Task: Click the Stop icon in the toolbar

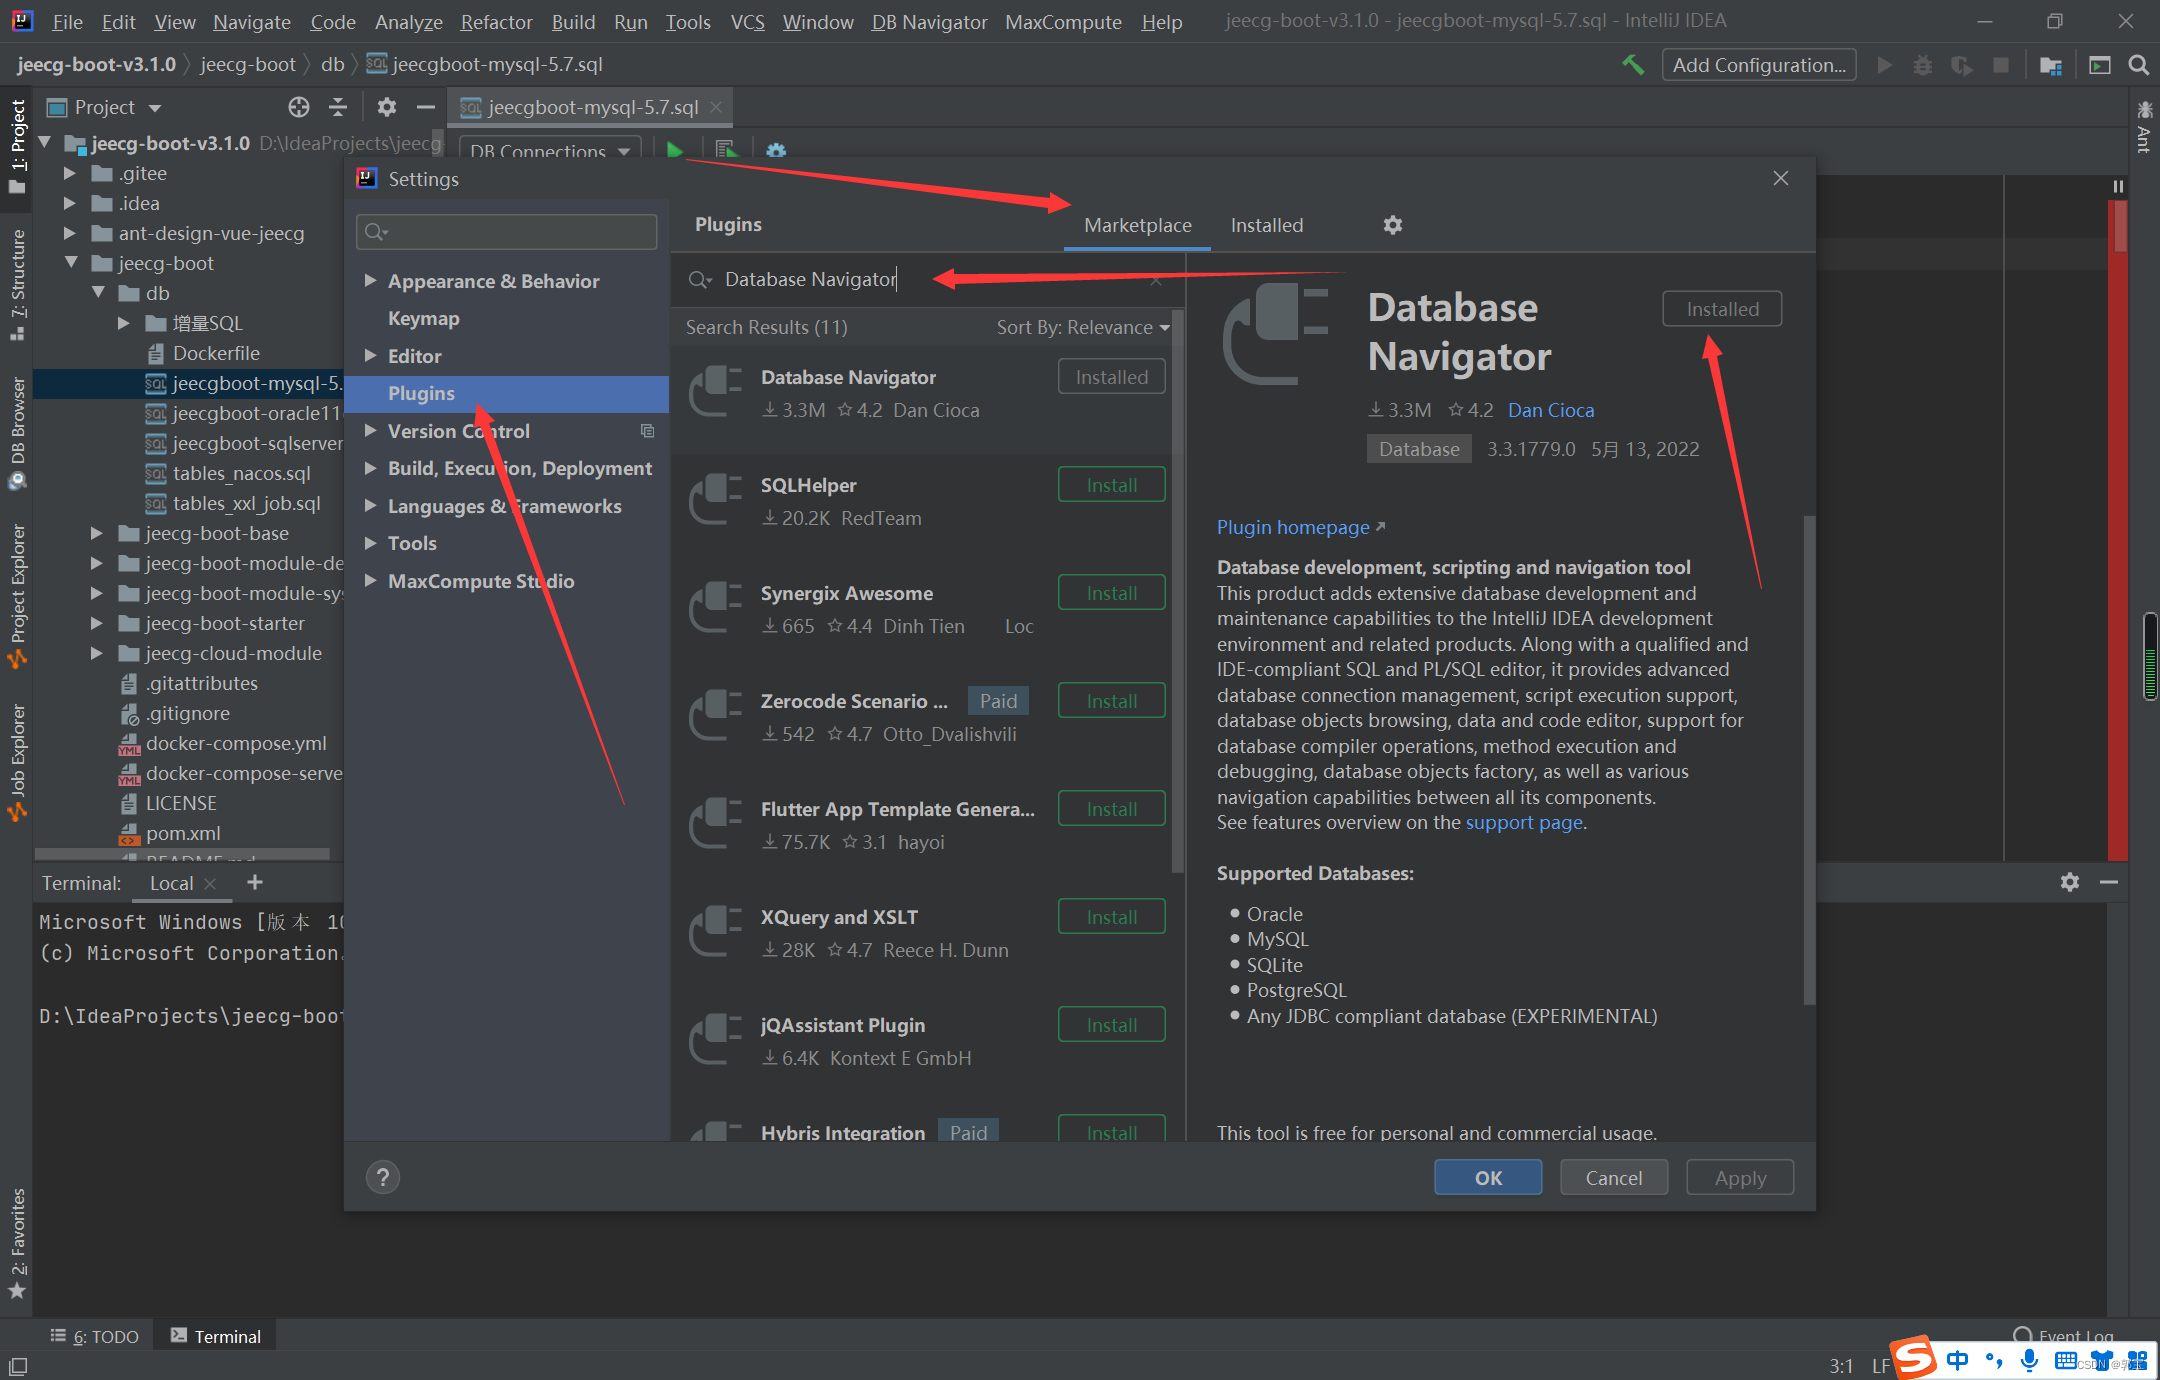Action: click(2000, 64)
